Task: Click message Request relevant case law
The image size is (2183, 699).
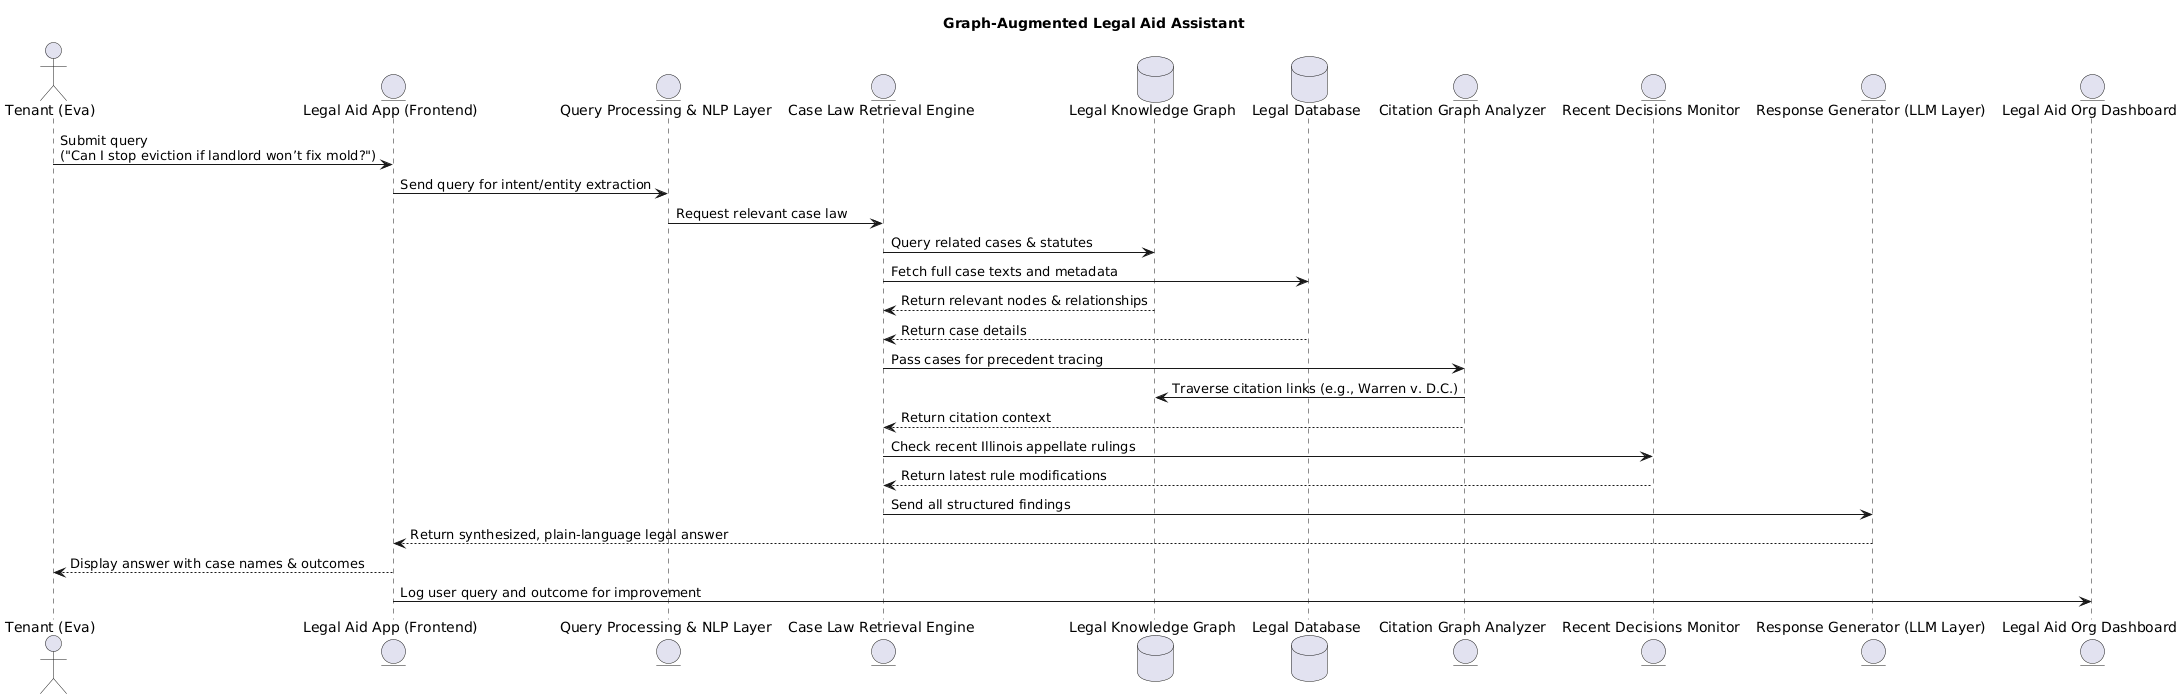Action: click(761, 214)
